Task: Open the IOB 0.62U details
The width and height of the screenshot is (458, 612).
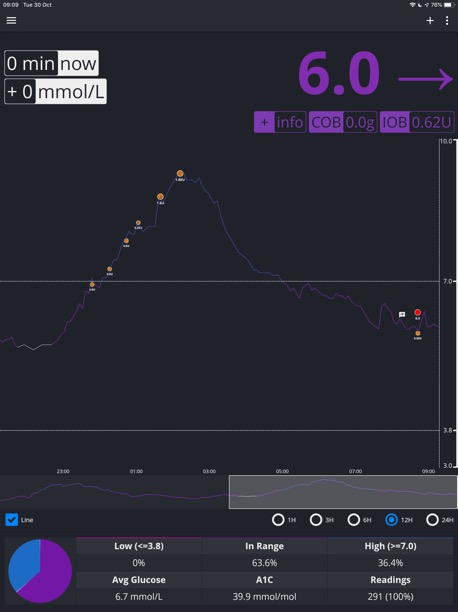Action: point(417,122)
